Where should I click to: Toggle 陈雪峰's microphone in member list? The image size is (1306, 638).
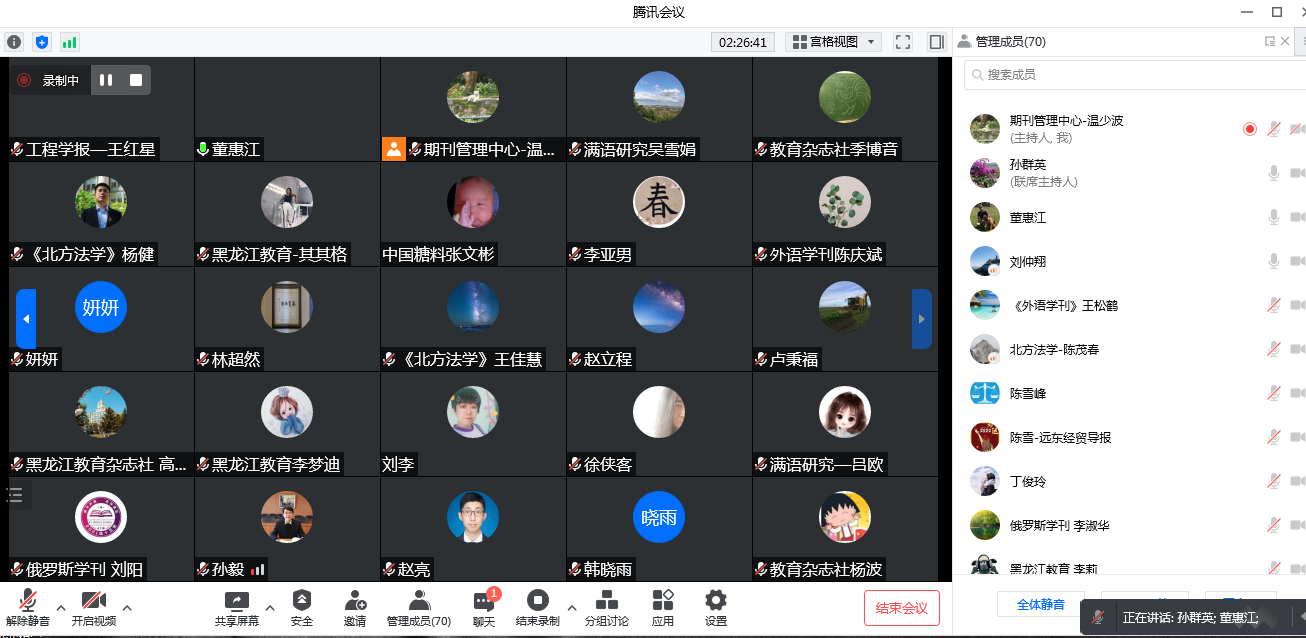coord(1274,393)
